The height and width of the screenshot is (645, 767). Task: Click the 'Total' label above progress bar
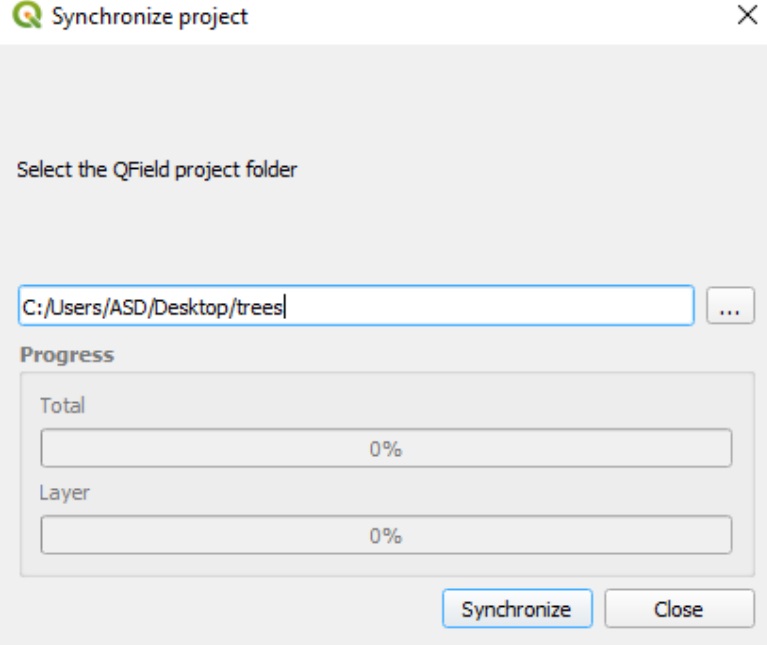[x=62, y=406]
